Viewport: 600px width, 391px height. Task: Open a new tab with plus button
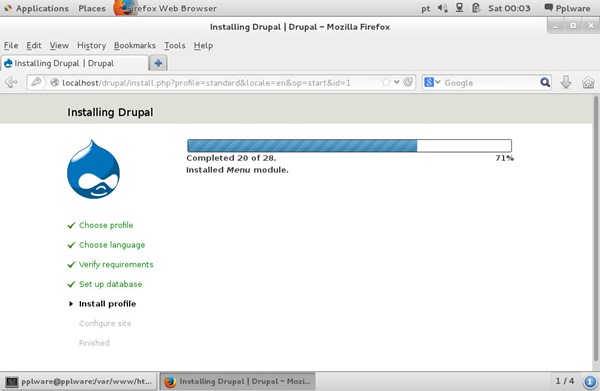(158, 63)
